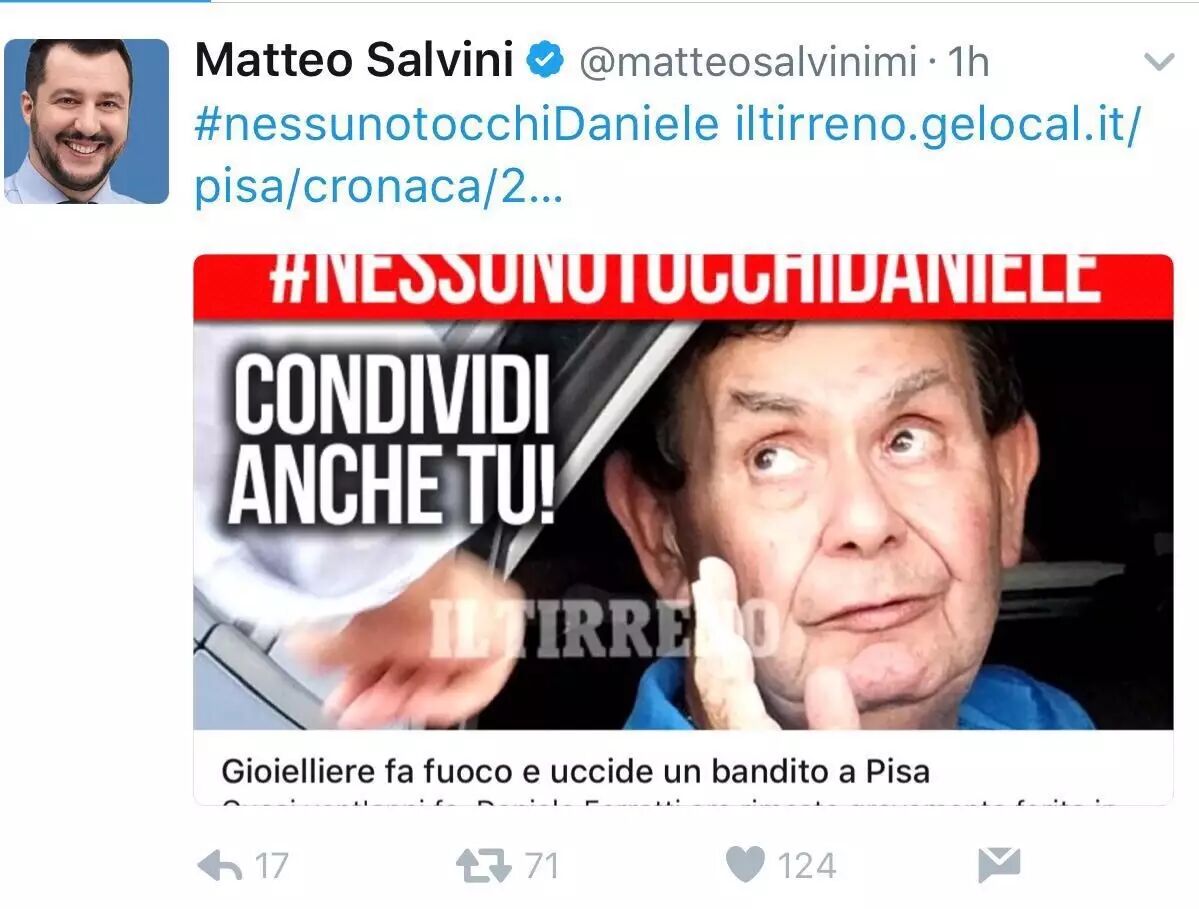Click the 1h tweet timestamp
Image resolution: width=1199 pixels, height=909 pixels.
968,61
